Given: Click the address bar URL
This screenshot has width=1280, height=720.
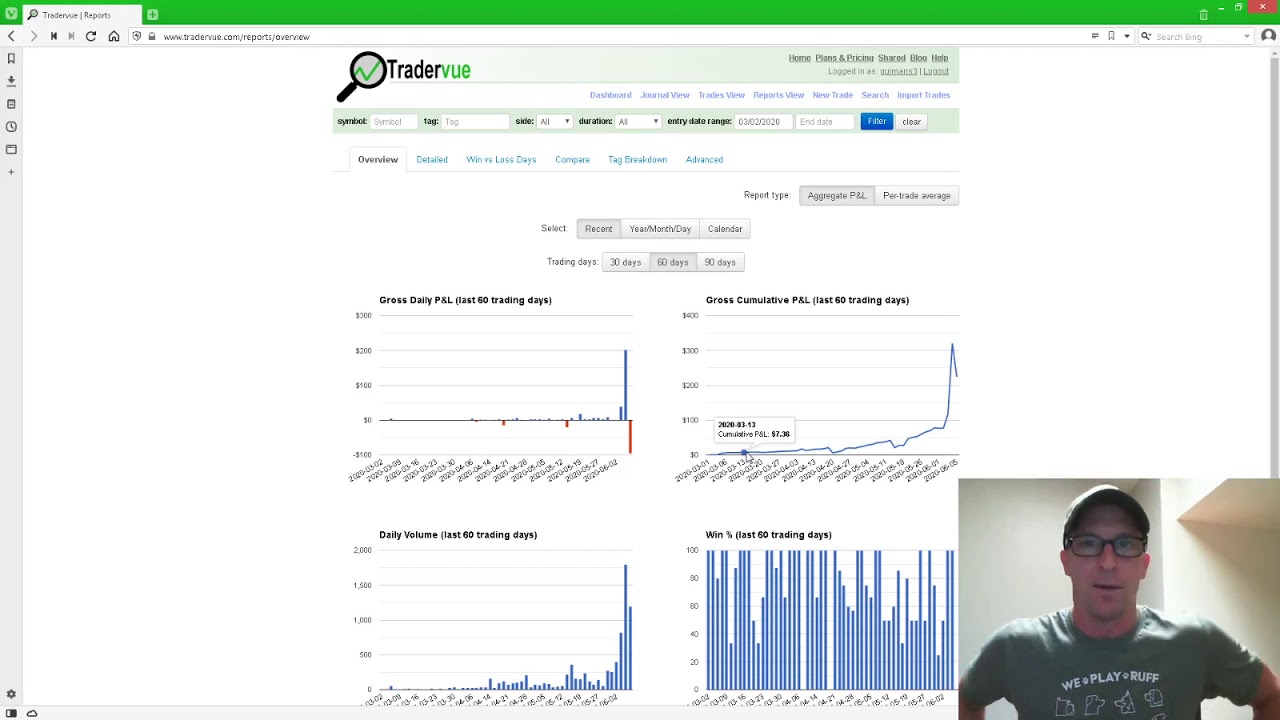Looking at the screenshot, I should (236, 37).
